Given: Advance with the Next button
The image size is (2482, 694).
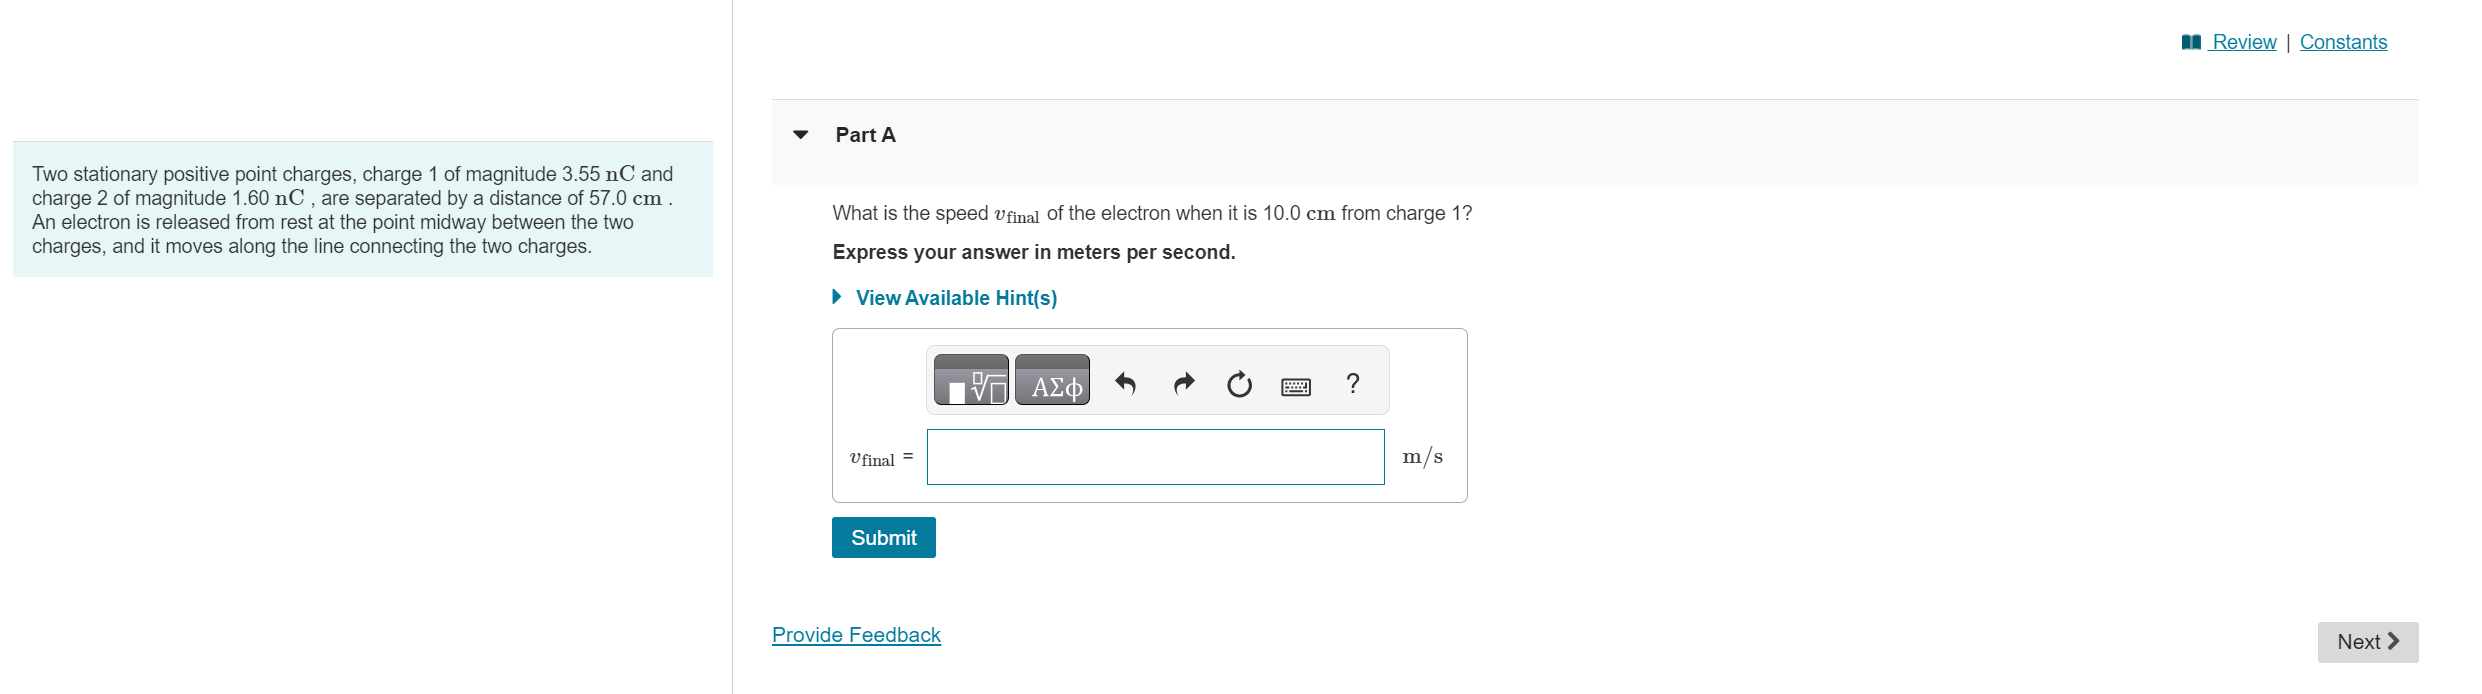Looking at the screenshot, I should click(2368, 641).
